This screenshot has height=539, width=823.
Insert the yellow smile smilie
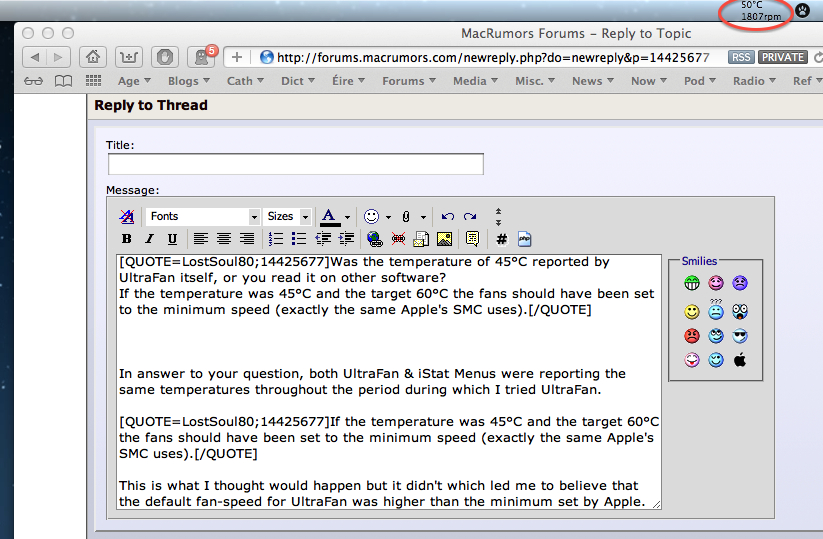pos(692,312)
